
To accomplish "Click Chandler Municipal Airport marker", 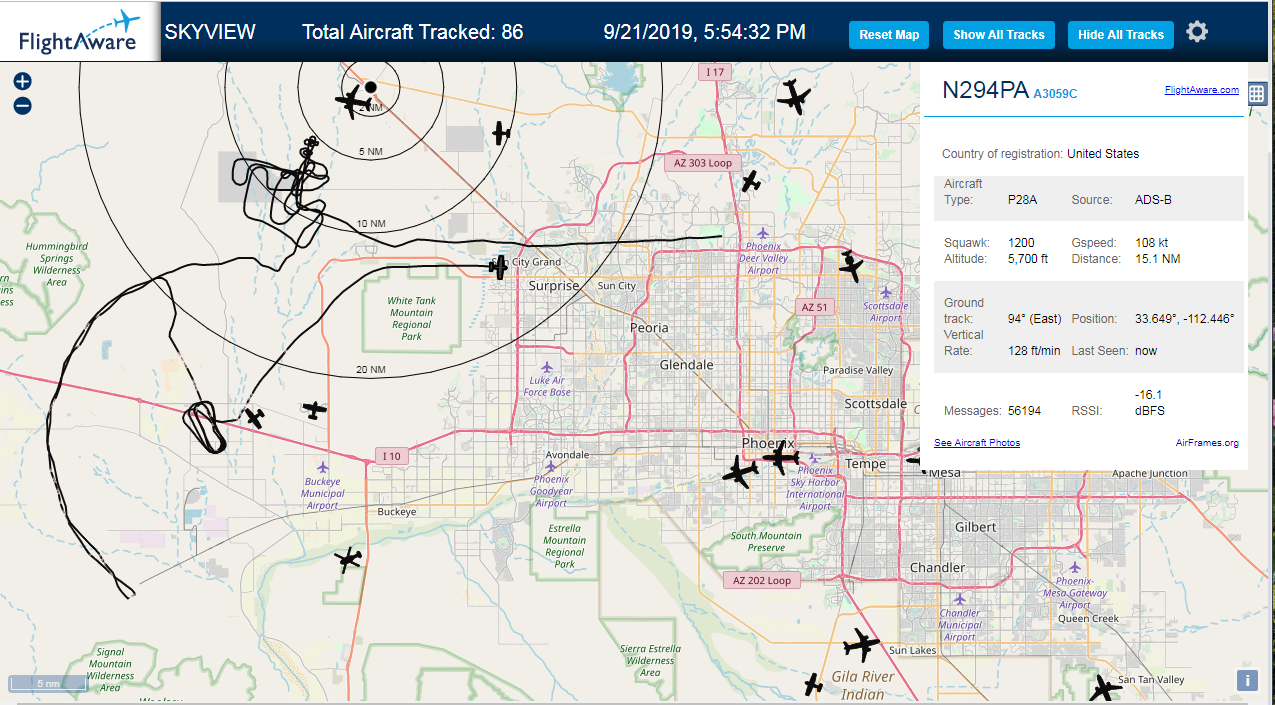I will [959, 599].
